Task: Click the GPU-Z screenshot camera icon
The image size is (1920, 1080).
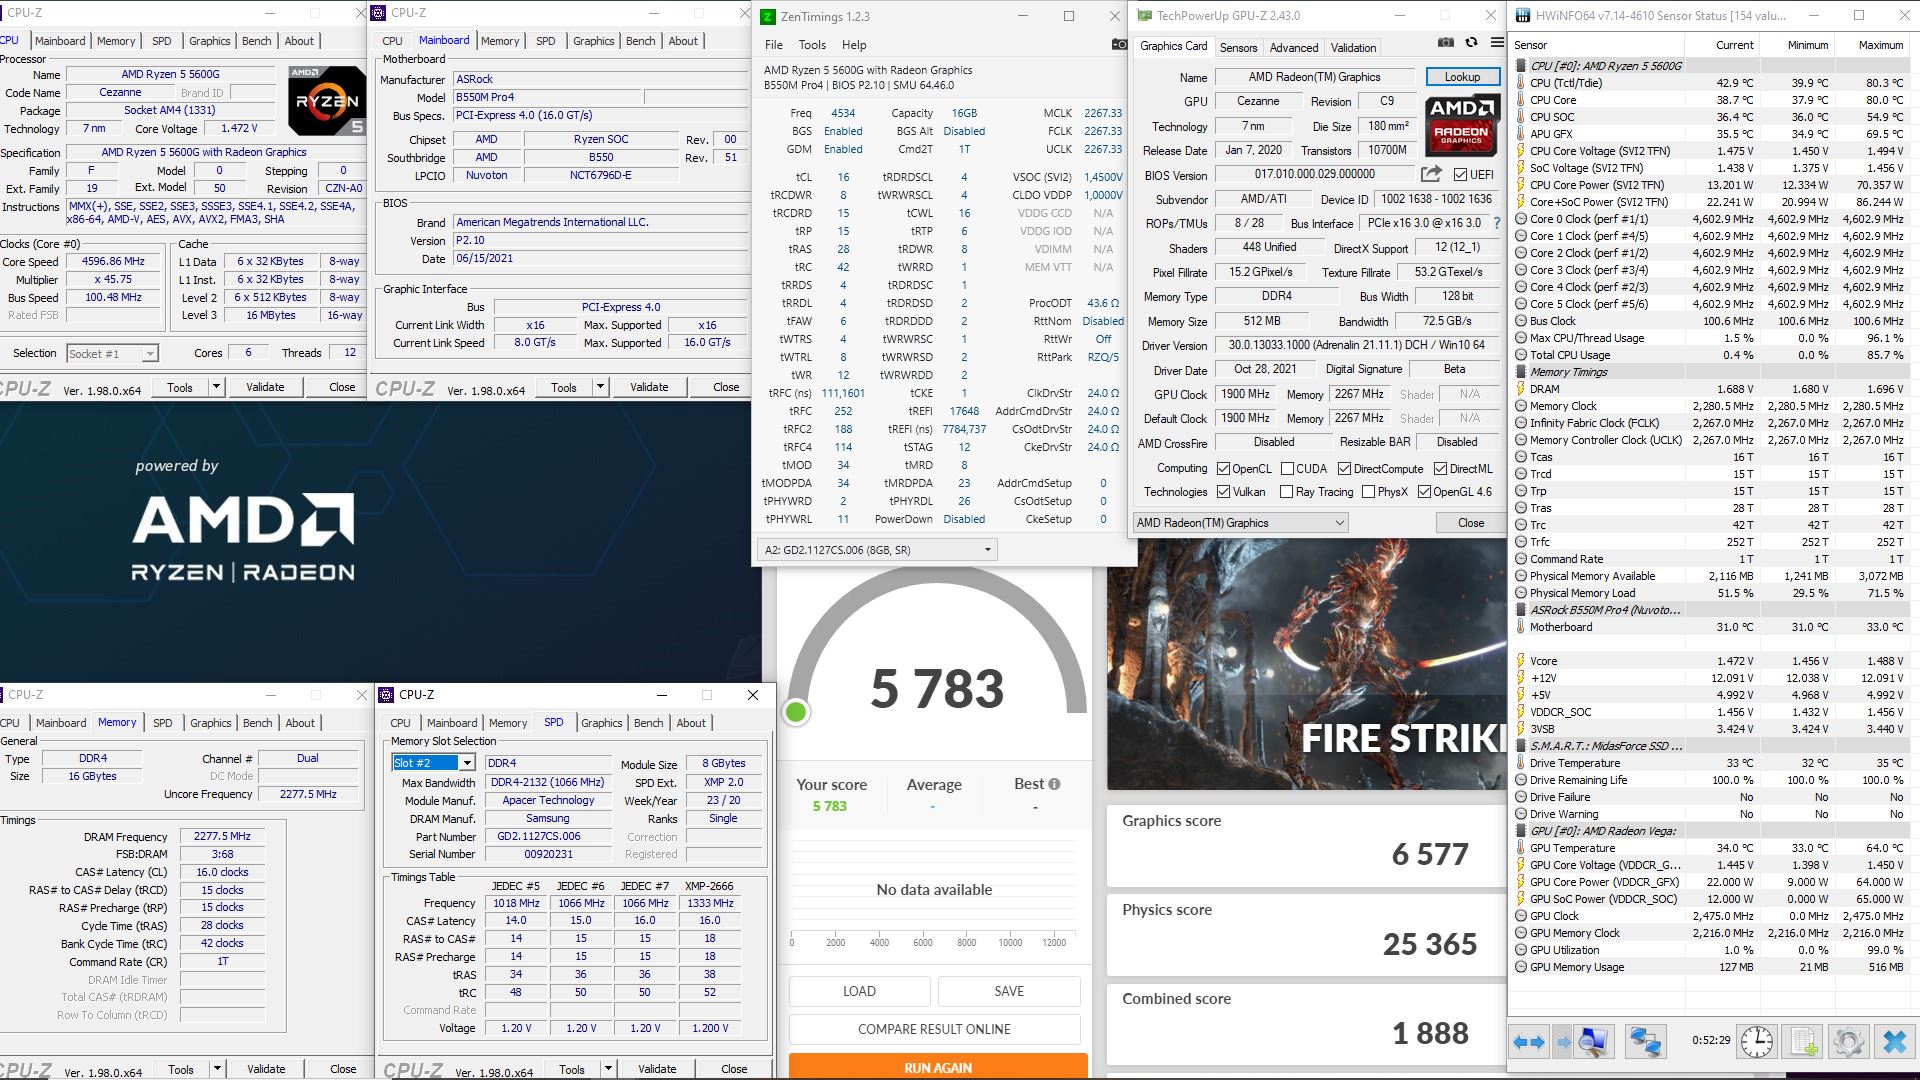Action: pyautogui.click(x=1446, y=43)
